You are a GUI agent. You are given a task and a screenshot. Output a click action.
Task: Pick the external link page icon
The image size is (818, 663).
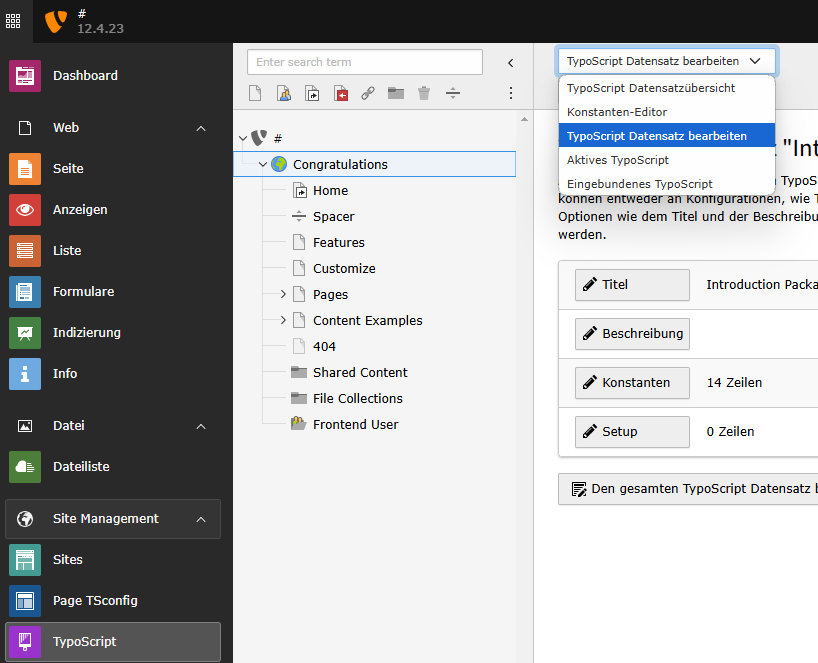click(x=368, y=93)
